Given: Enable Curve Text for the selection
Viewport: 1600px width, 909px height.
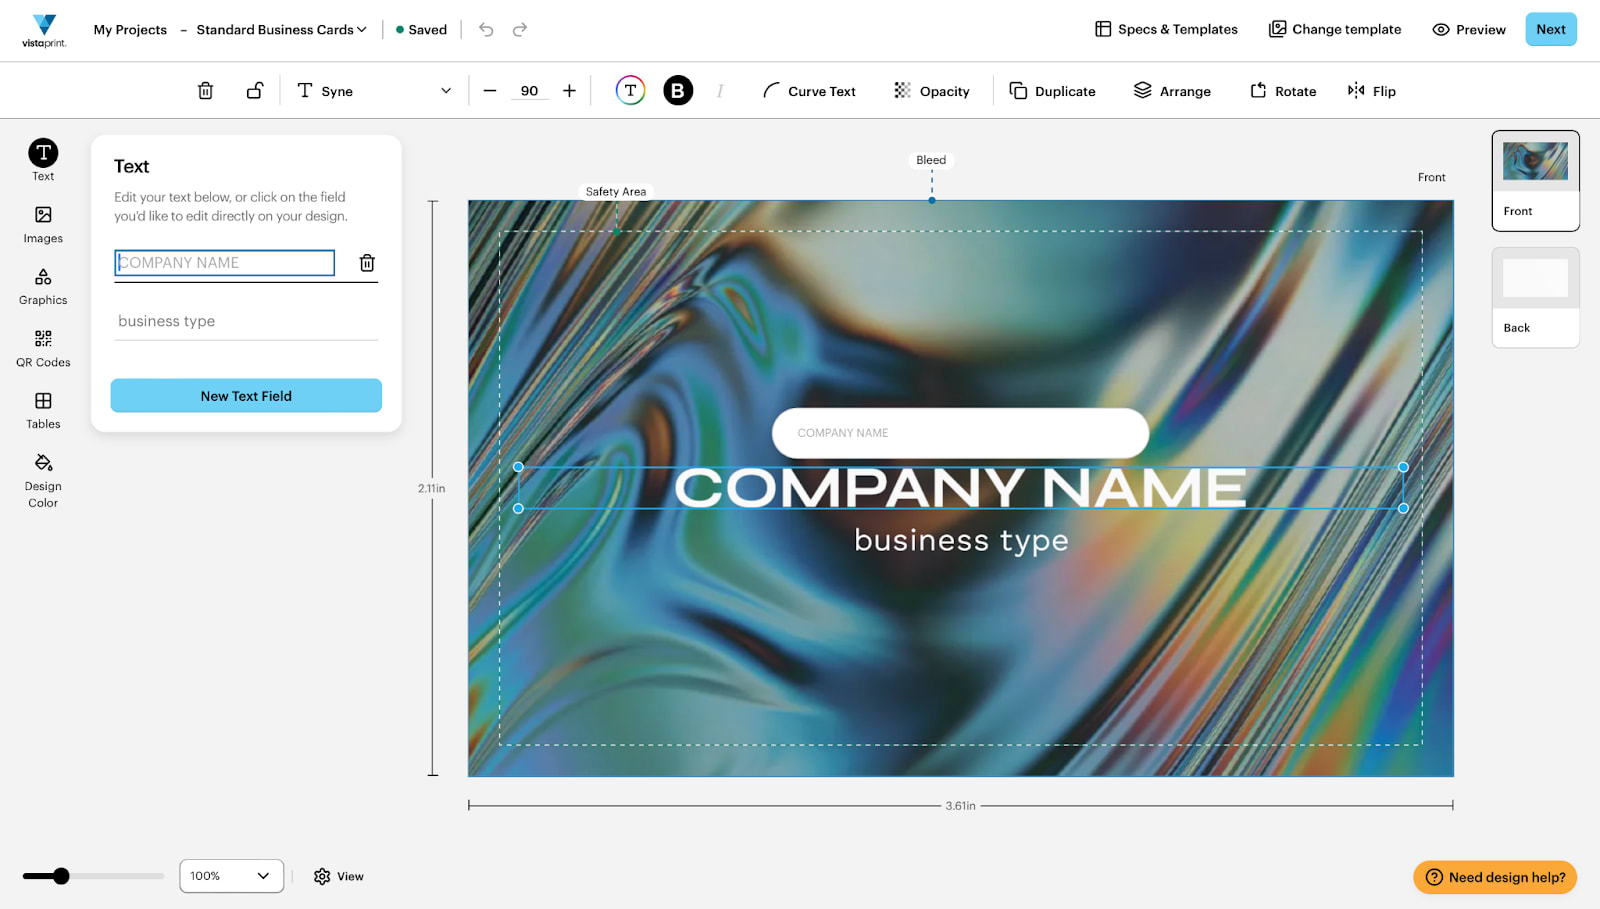Looking at the screenshot, I should [808, 90].
